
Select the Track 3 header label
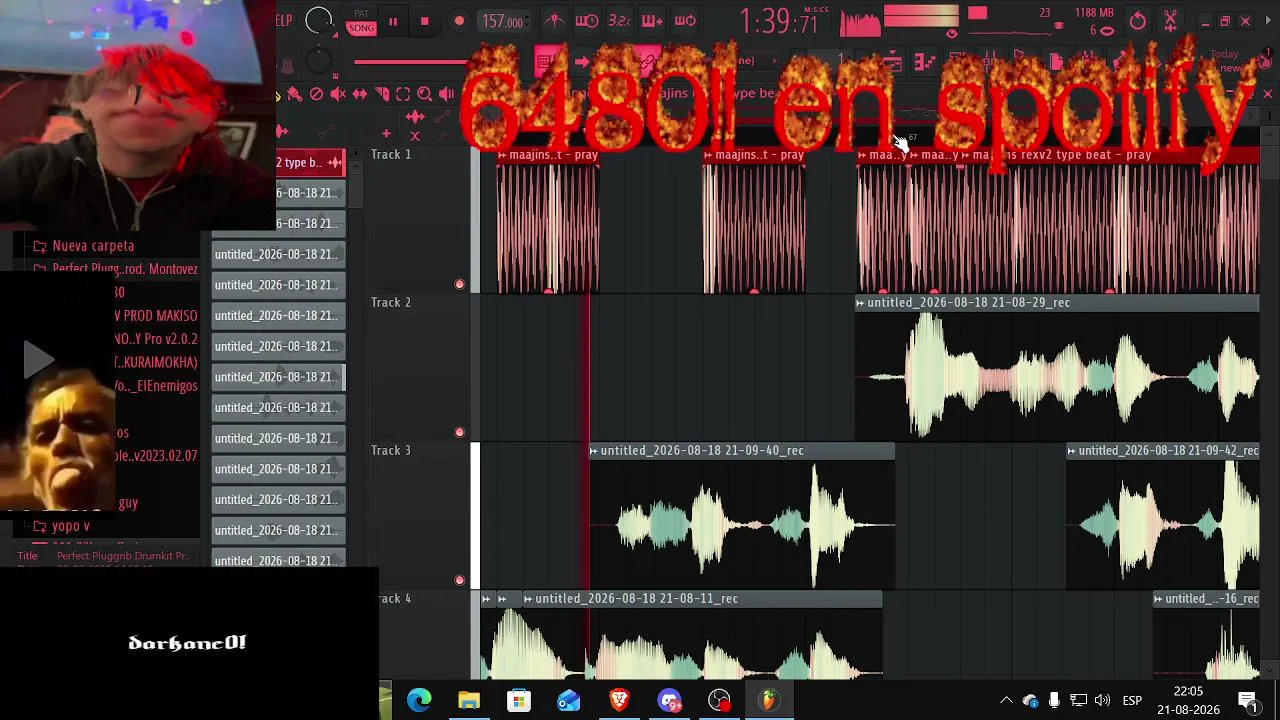(x=391, y=451)
